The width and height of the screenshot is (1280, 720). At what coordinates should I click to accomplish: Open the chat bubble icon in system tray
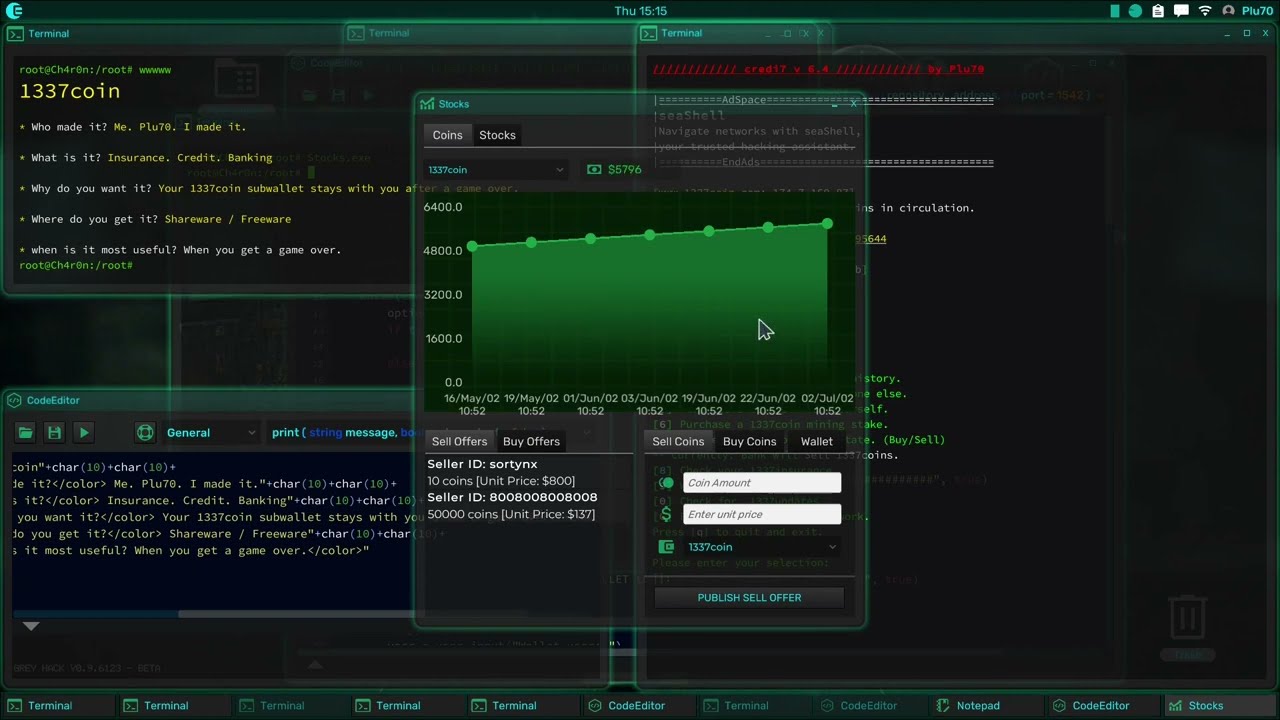1181,11
